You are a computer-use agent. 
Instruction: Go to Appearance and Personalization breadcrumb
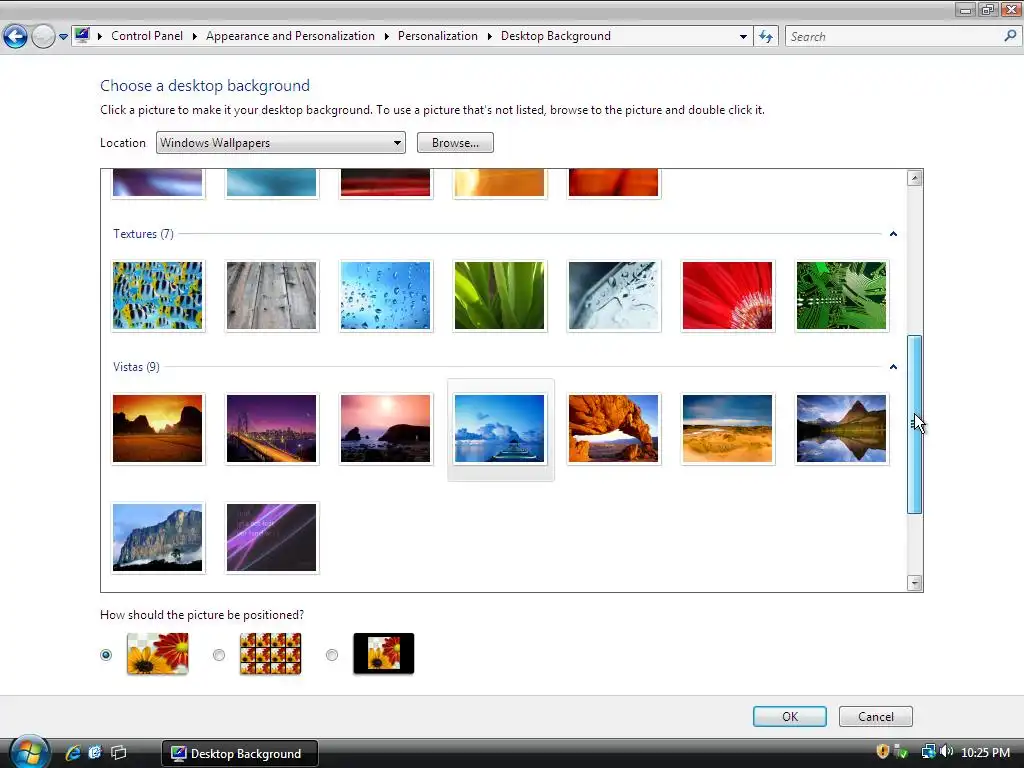click(290, 36)
